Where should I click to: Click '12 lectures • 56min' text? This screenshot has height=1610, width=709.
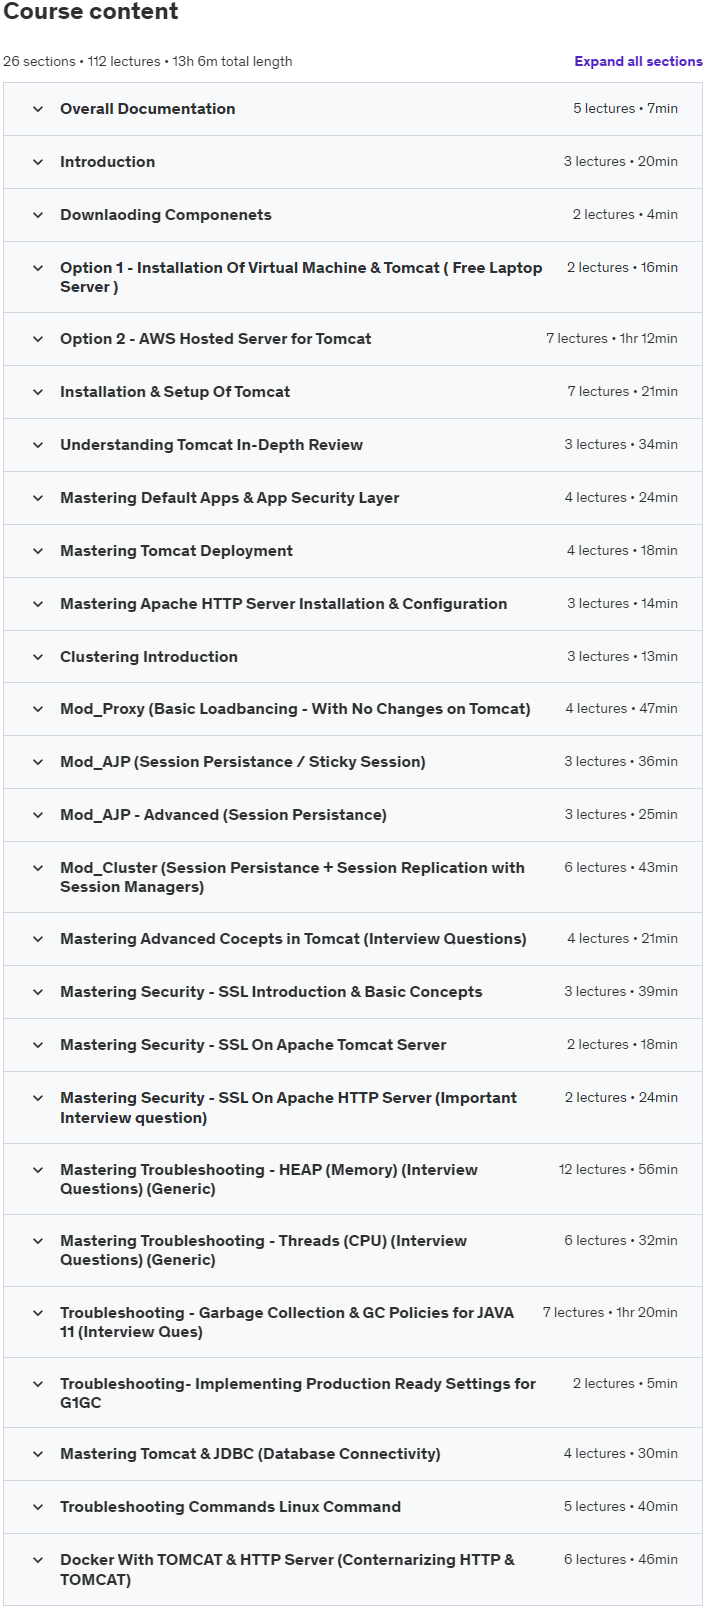pos(618,1169)
